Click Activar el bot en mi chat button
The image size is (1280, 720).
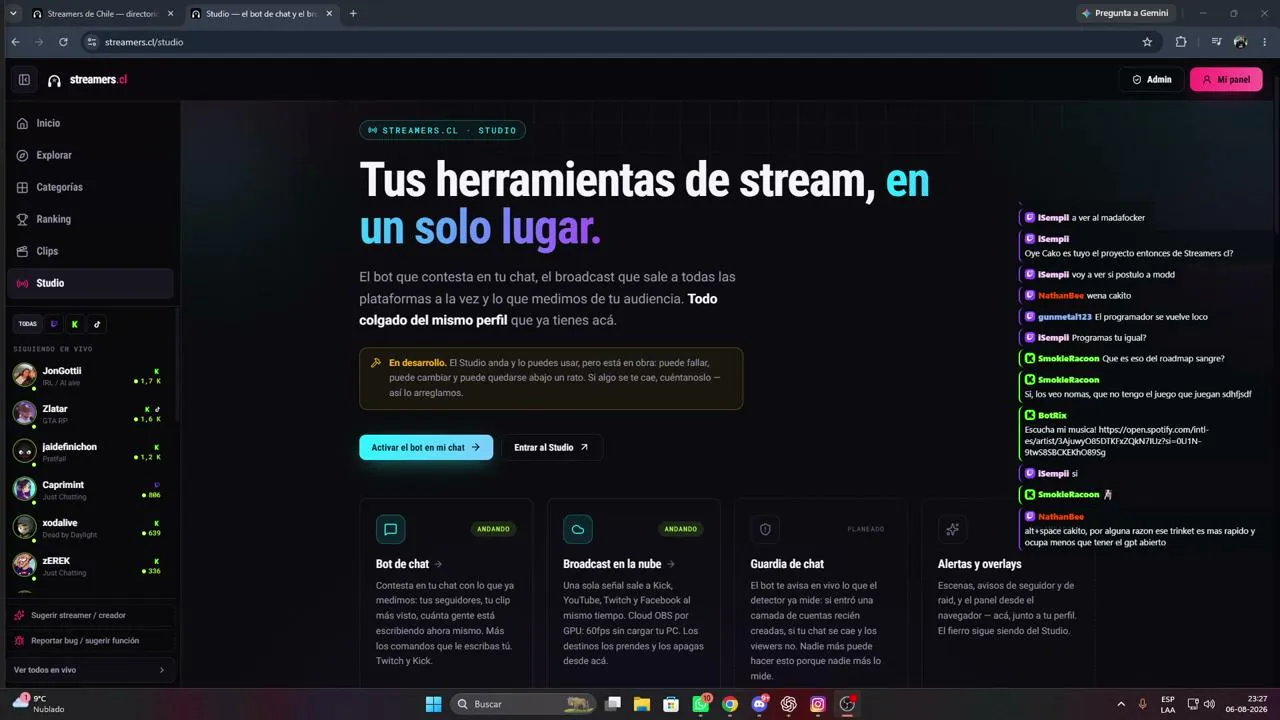point(426,447)
